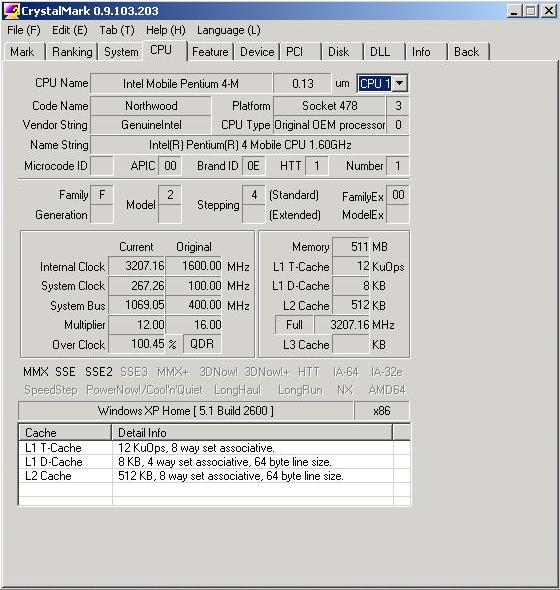Click the Over Clock value 100.45
Screen dimensions: 560x590
pos(137,344)
